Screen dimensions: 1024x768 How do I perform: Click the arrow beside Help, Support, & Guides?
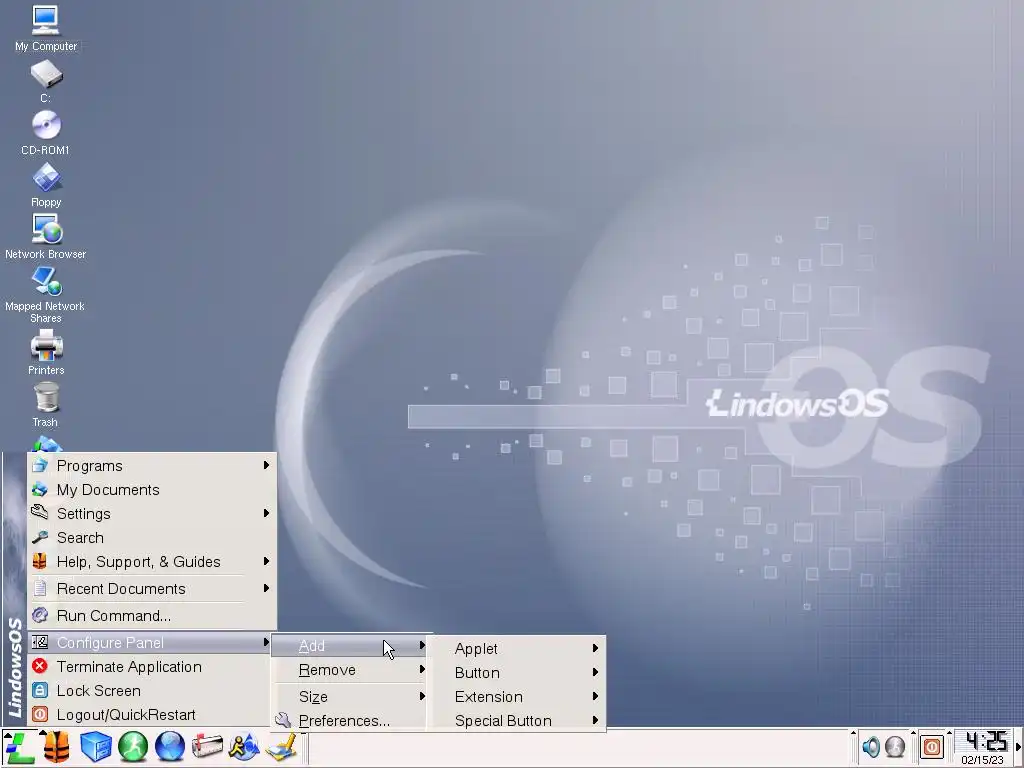point(266,562)
